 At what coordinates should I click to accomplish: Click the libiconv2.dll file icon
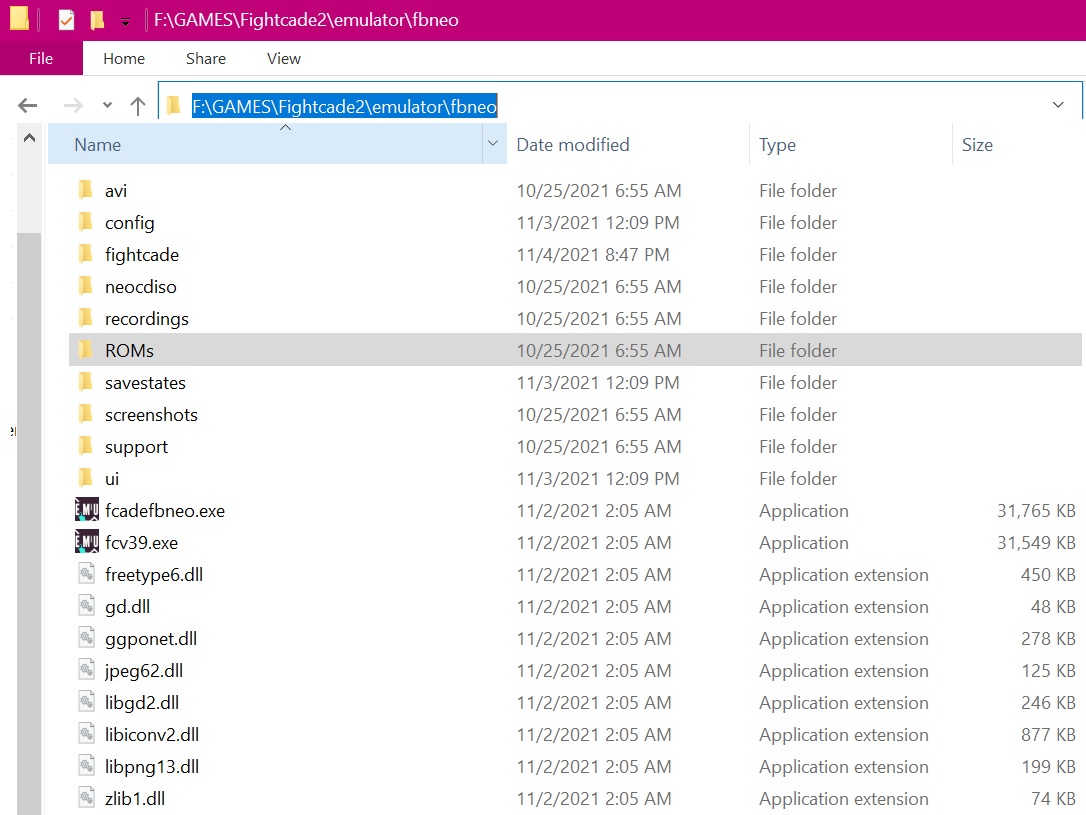[x=87, y=733]
